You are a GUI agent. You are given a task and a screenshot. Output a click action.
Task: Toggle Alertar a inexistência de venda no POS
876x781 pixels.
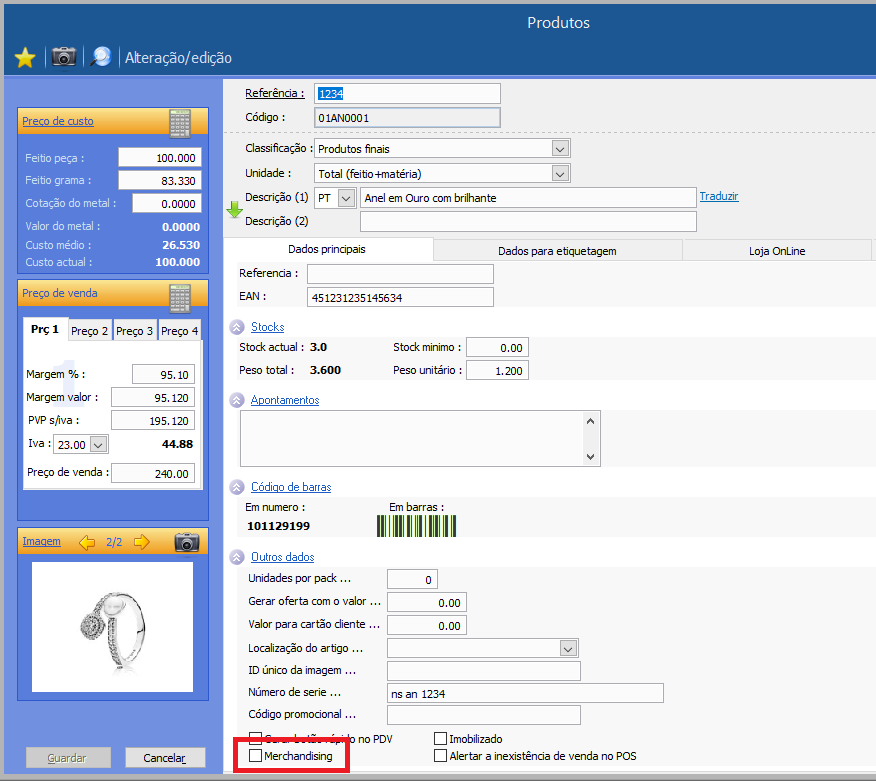coord(441,756)
